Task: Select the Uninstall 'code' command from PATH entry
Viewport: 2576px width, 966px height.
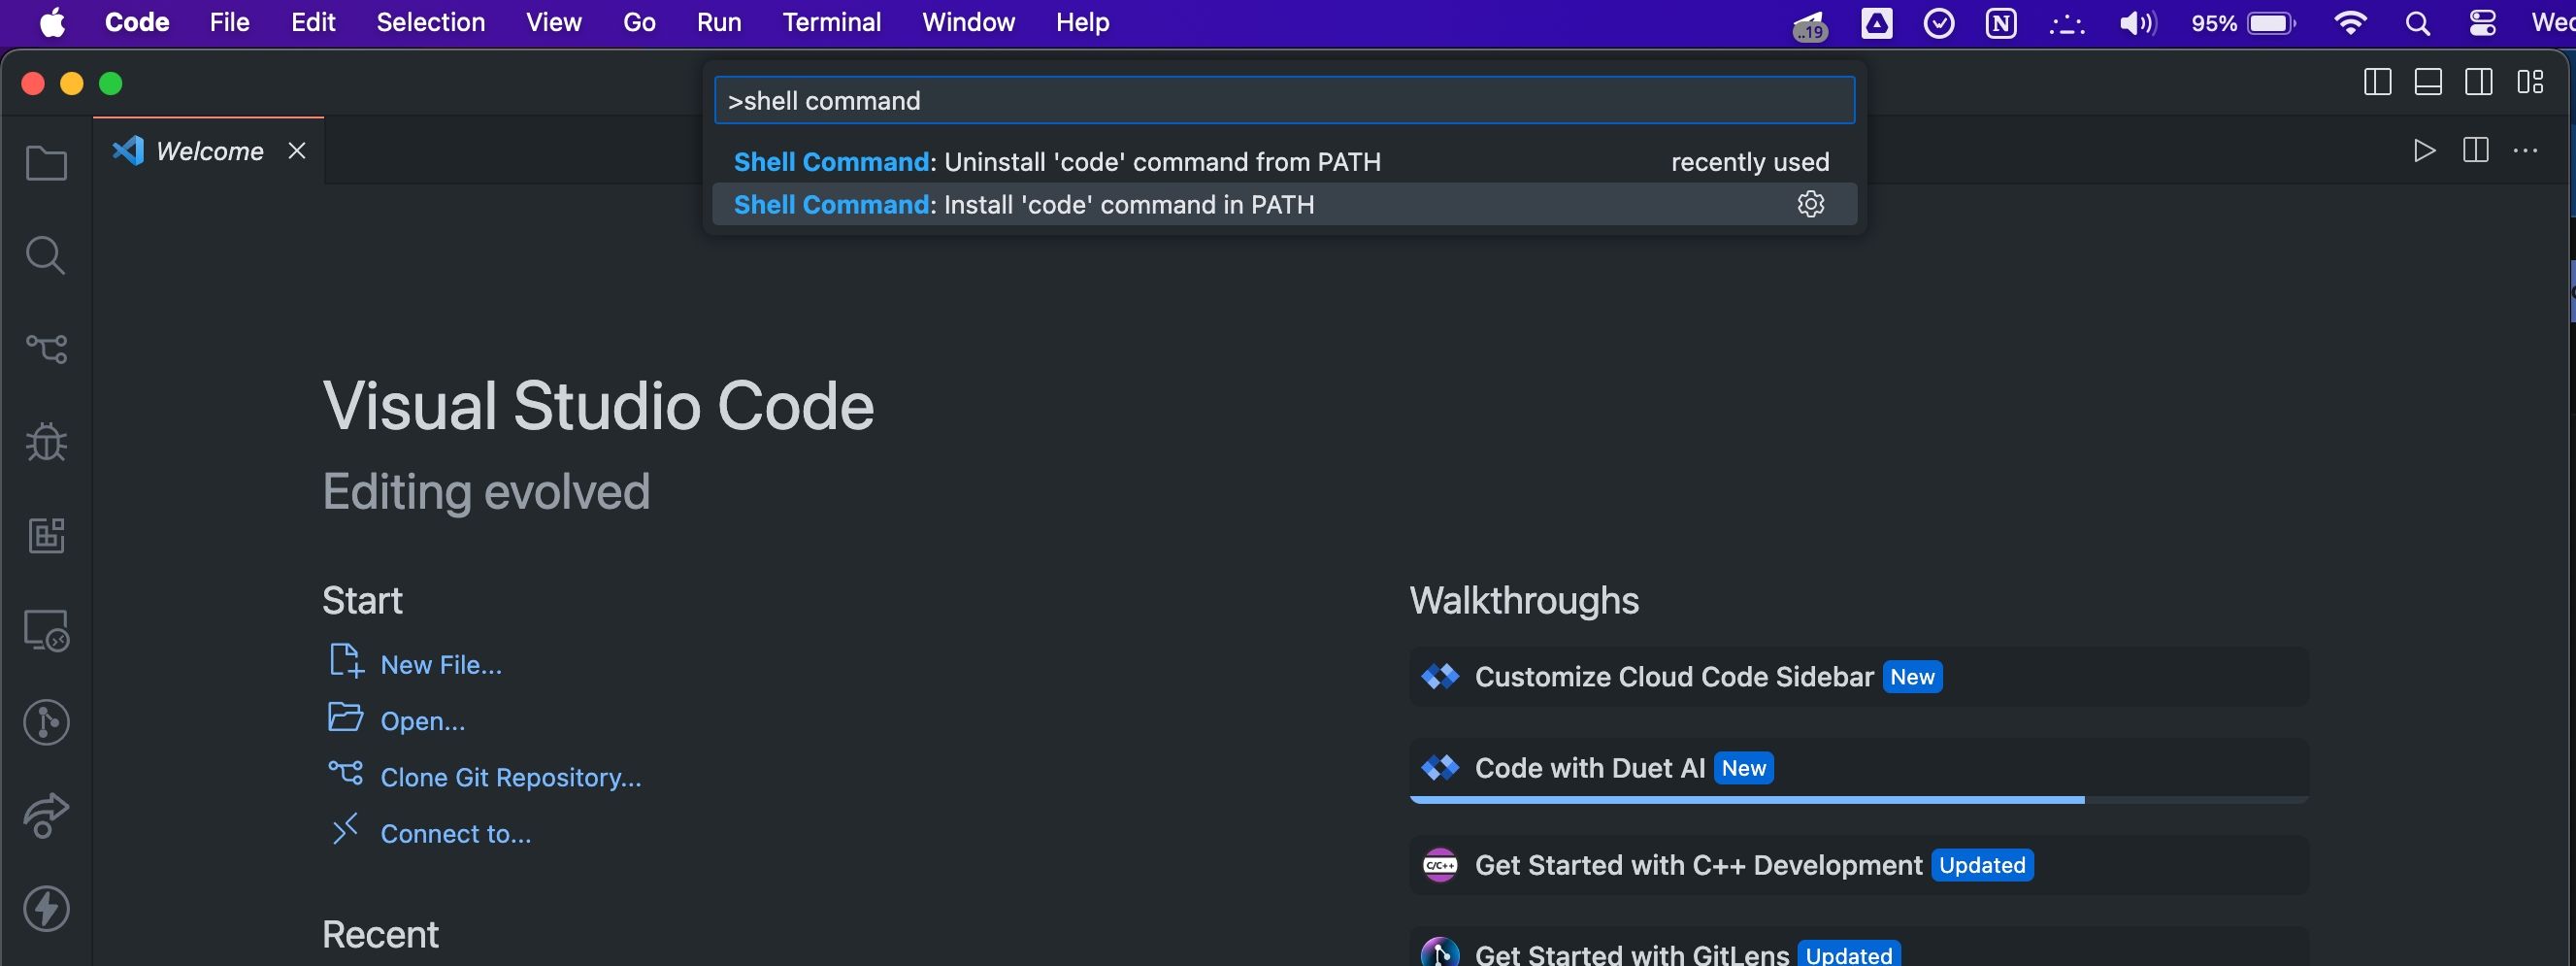Action: tap(1057, 161)
